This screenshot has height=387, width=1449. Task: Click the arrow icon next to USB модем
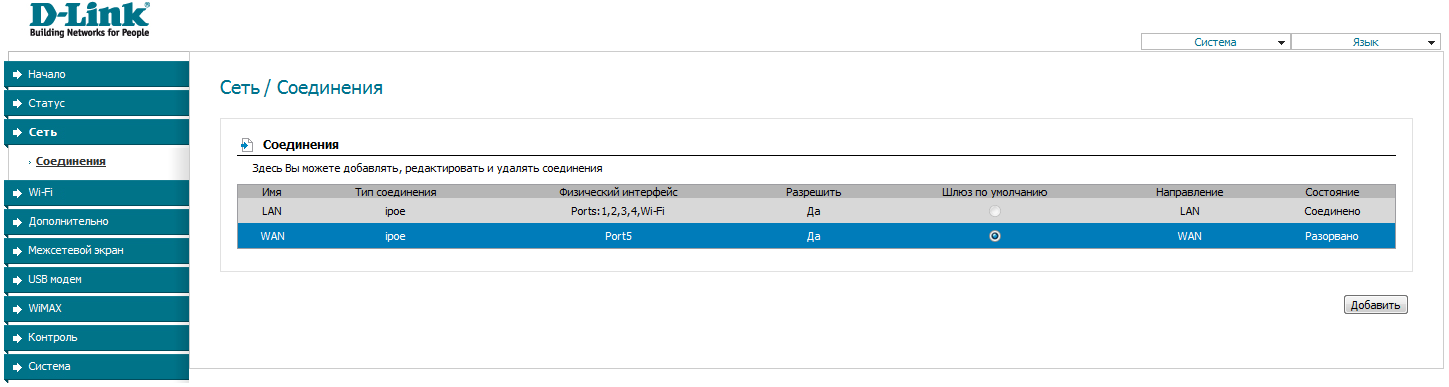coord(17,279)
